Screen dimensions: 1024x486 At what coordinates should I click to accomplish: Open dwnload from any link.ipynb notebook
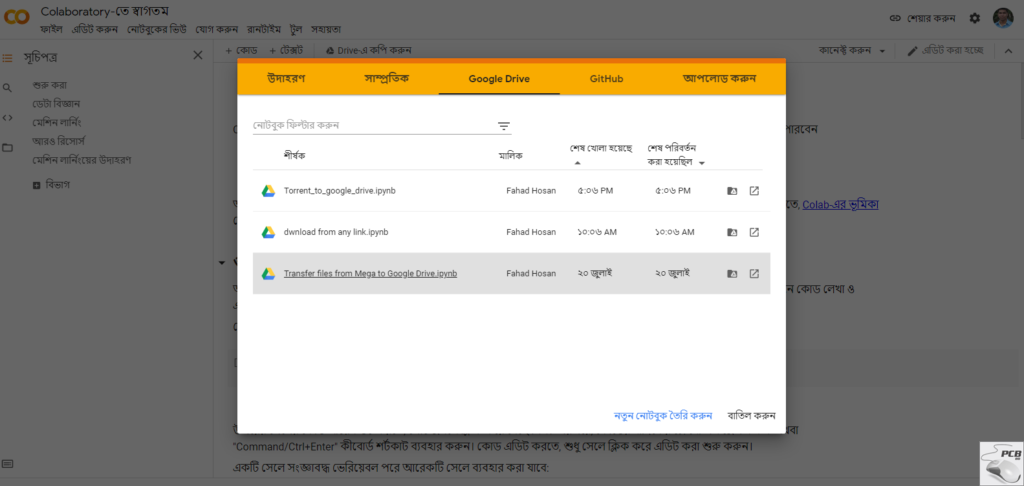tap(336, 232)
